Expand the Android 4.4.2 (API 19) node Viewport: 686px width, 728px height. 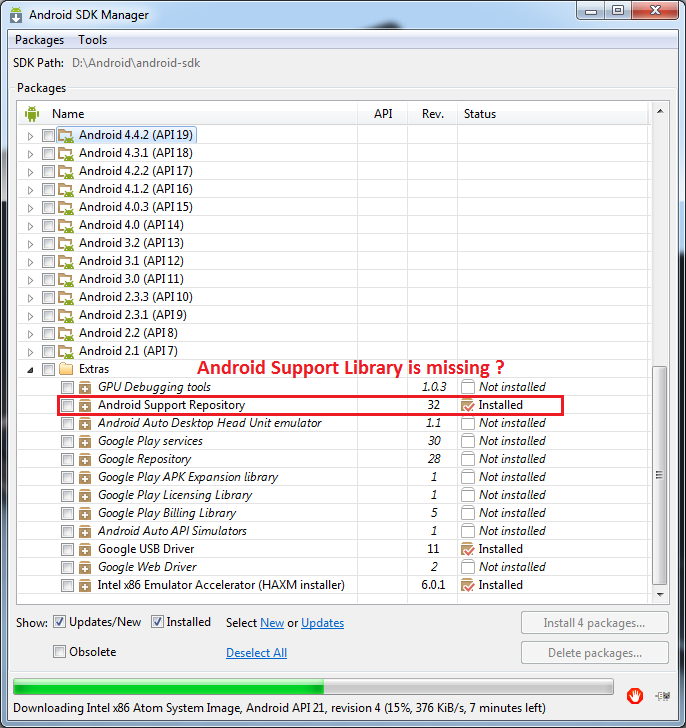pos(30,136)
